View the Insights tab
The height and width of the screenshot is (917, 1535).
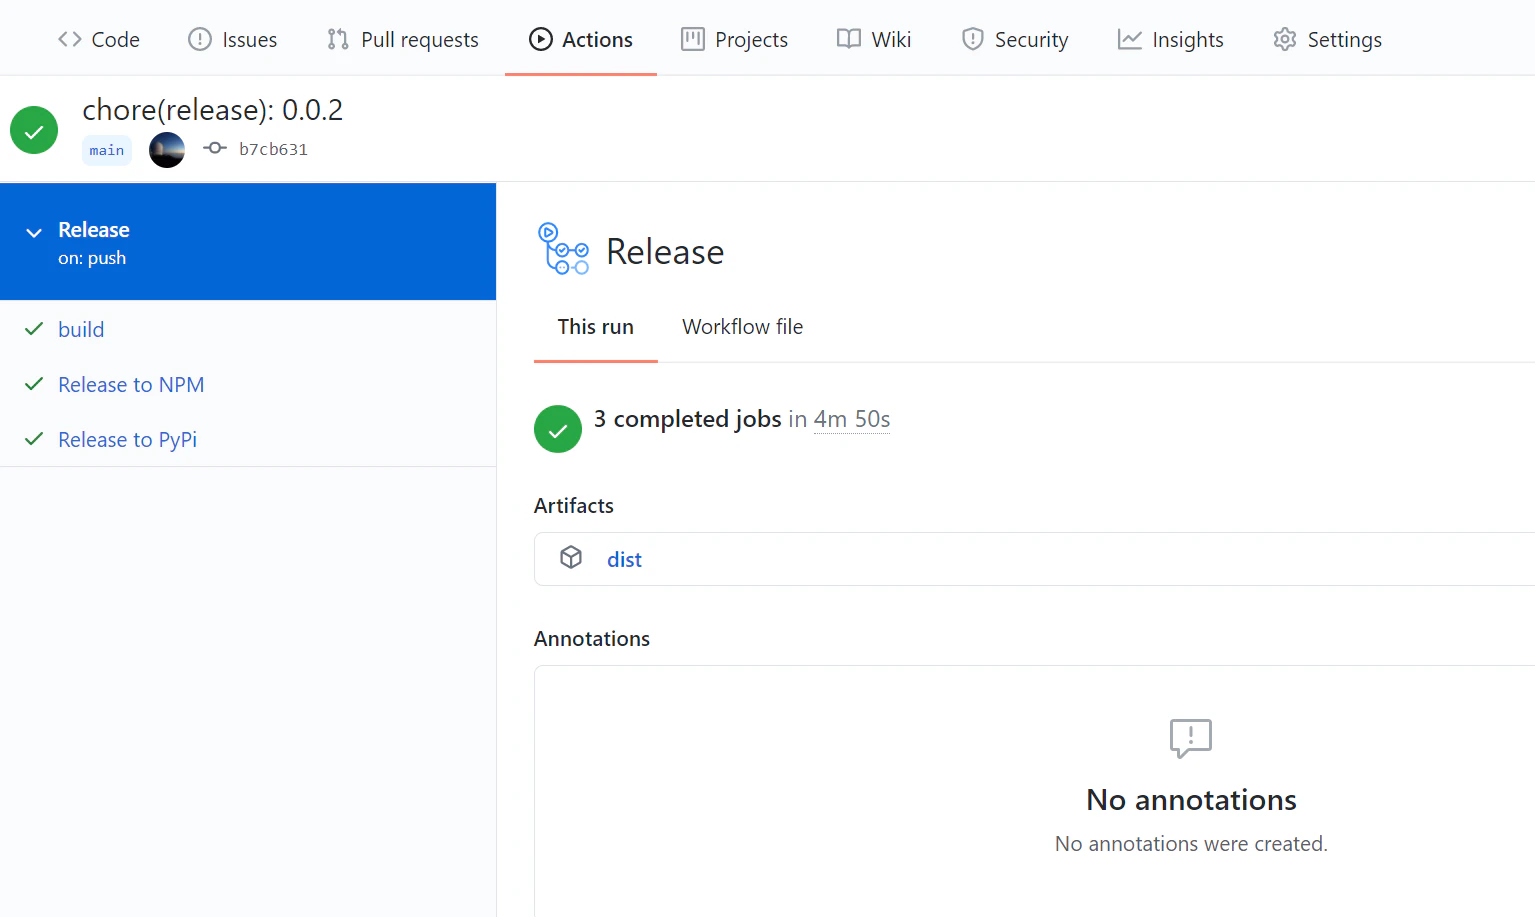(1170, 39)
